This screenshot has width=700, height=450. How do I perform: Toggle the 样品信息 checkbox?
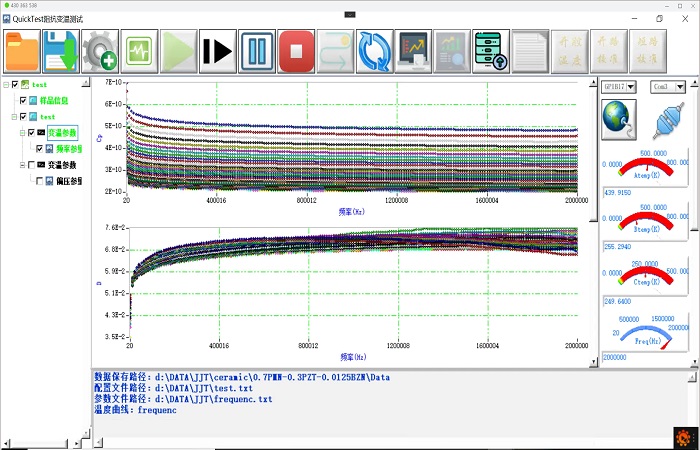point(23,100)
